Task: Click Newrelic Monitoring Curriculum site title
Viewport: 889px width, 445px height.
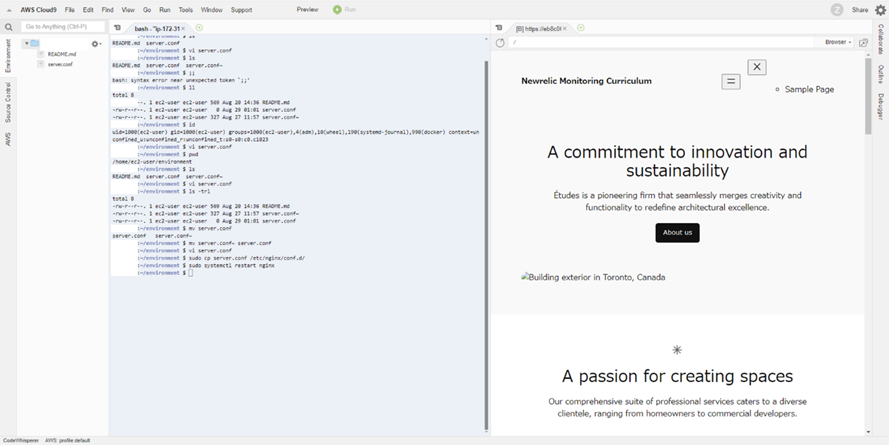Action: click(x=586, y=81)
